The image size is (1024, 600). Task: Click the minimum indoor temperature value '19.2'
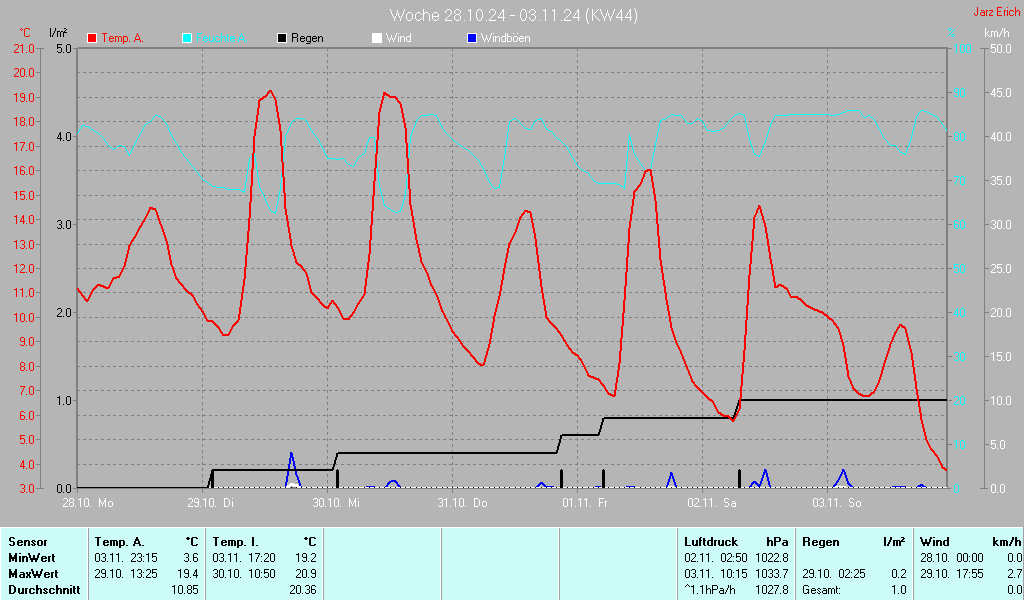(306, 558)
